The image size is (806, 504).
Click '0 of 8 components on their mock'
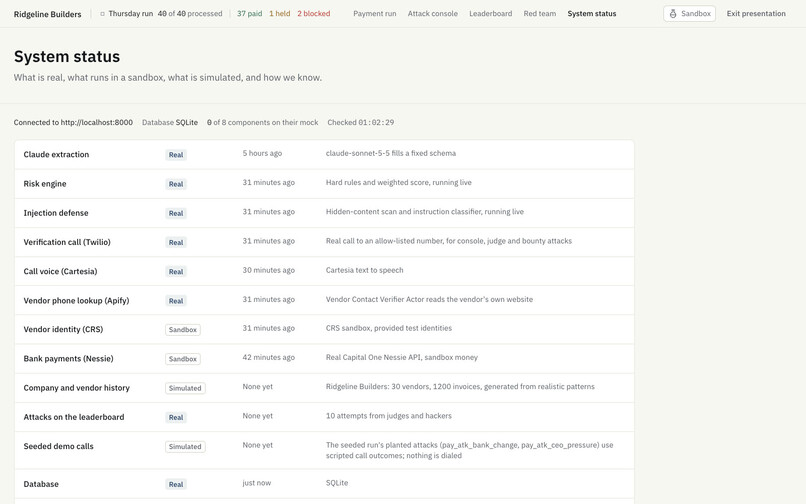263,122
